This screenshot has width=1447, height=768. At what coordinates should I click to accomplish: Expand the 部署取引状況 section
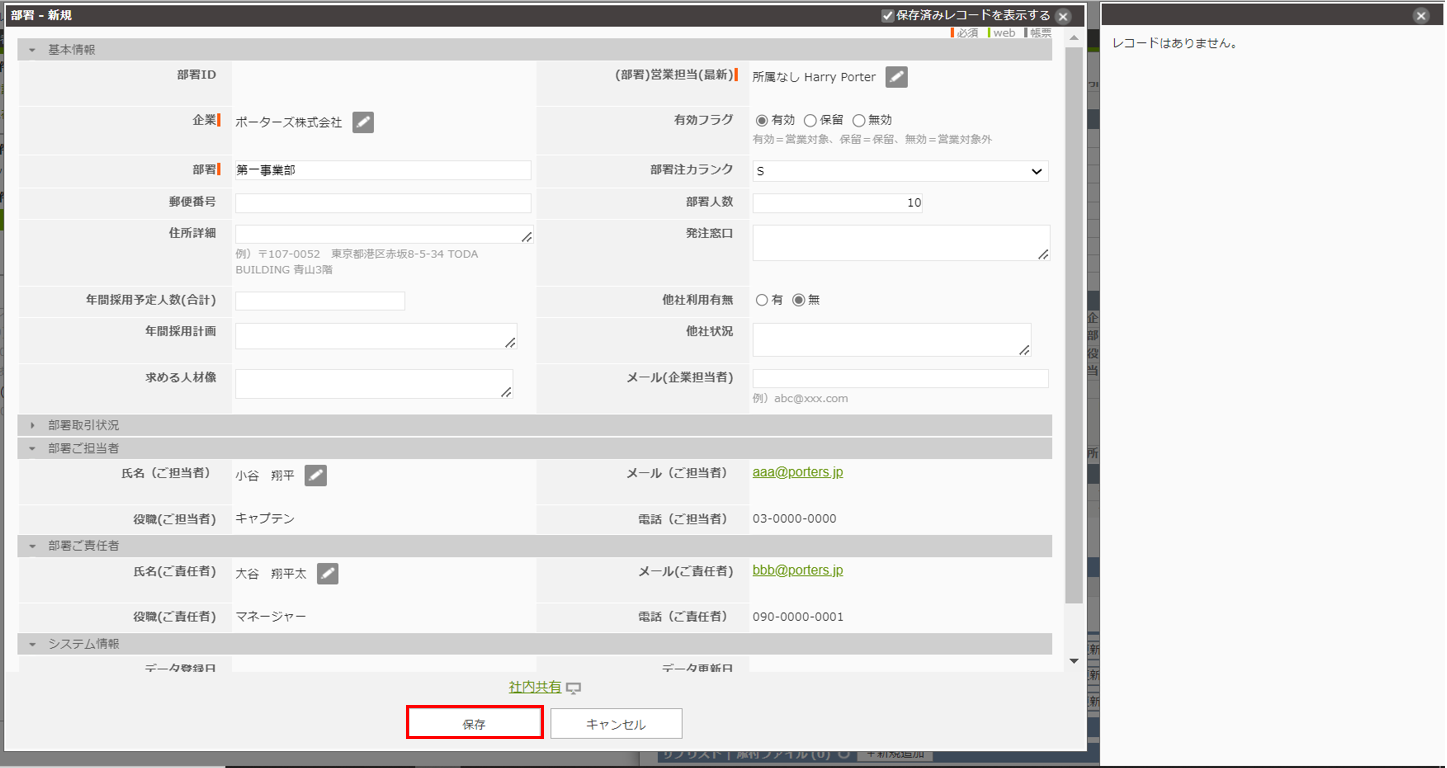(32, 426)
